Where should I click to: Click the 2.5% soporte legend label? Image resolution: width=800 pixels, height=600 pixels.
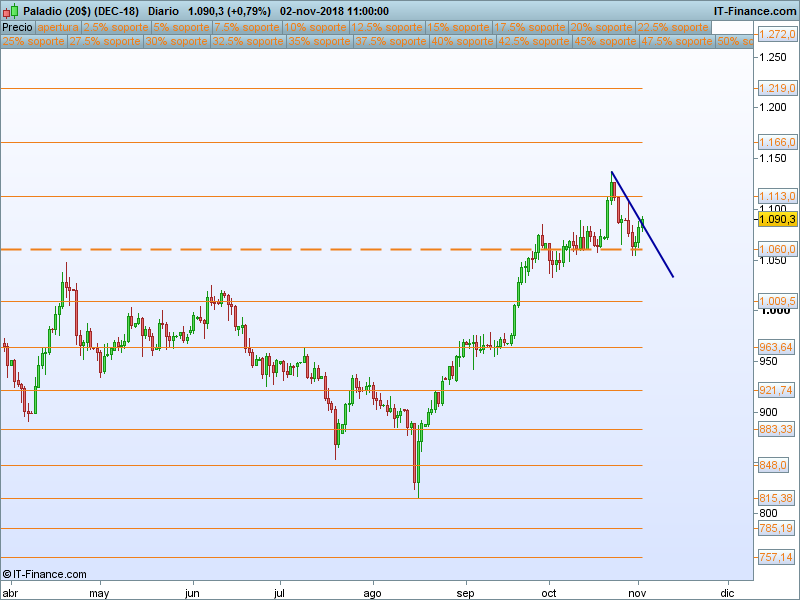(x=115, y=27)
